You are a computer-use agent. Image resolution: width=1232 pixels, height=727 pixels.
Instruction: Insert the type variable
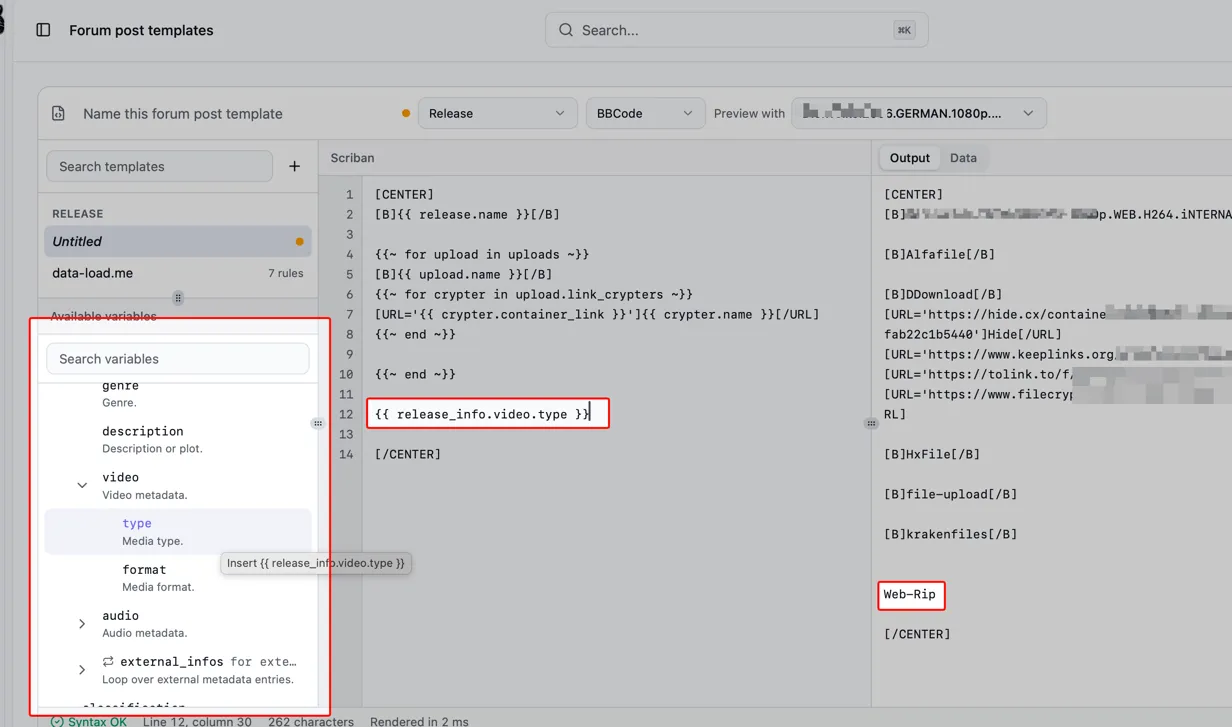(178, 532)
